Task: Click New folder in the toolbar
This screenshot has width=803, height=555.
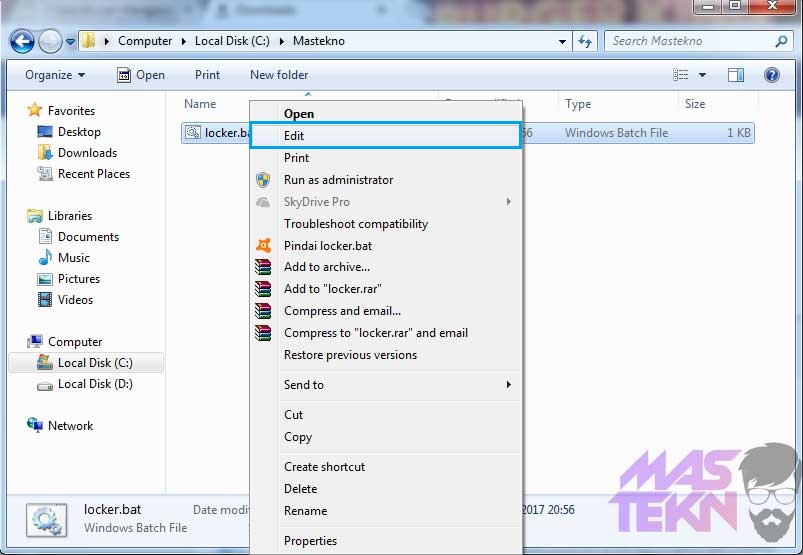Action: [279, 75]
